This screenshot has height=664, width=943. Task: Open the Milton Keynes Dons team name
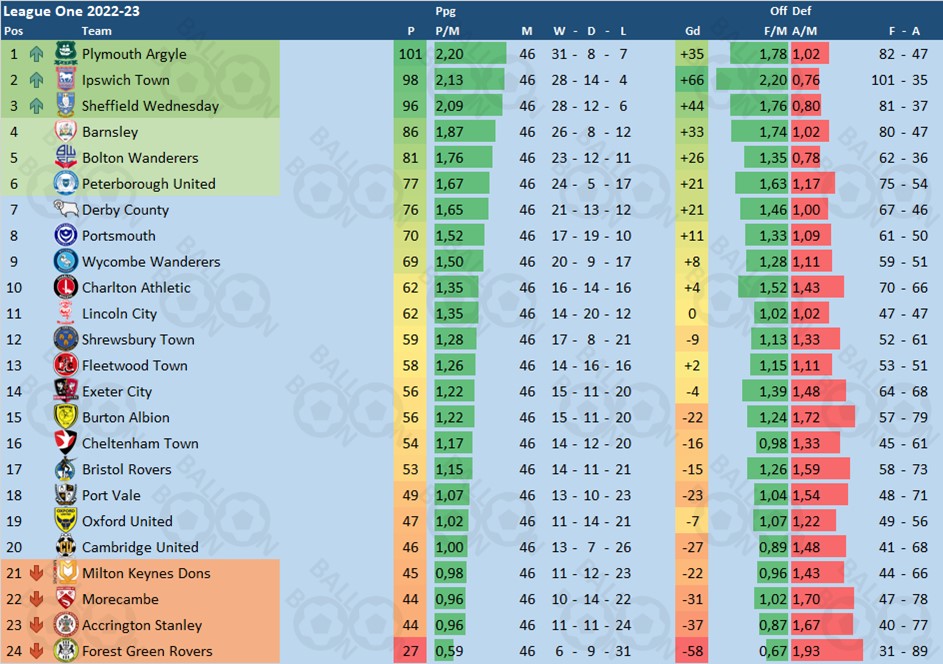click(146, 573)
